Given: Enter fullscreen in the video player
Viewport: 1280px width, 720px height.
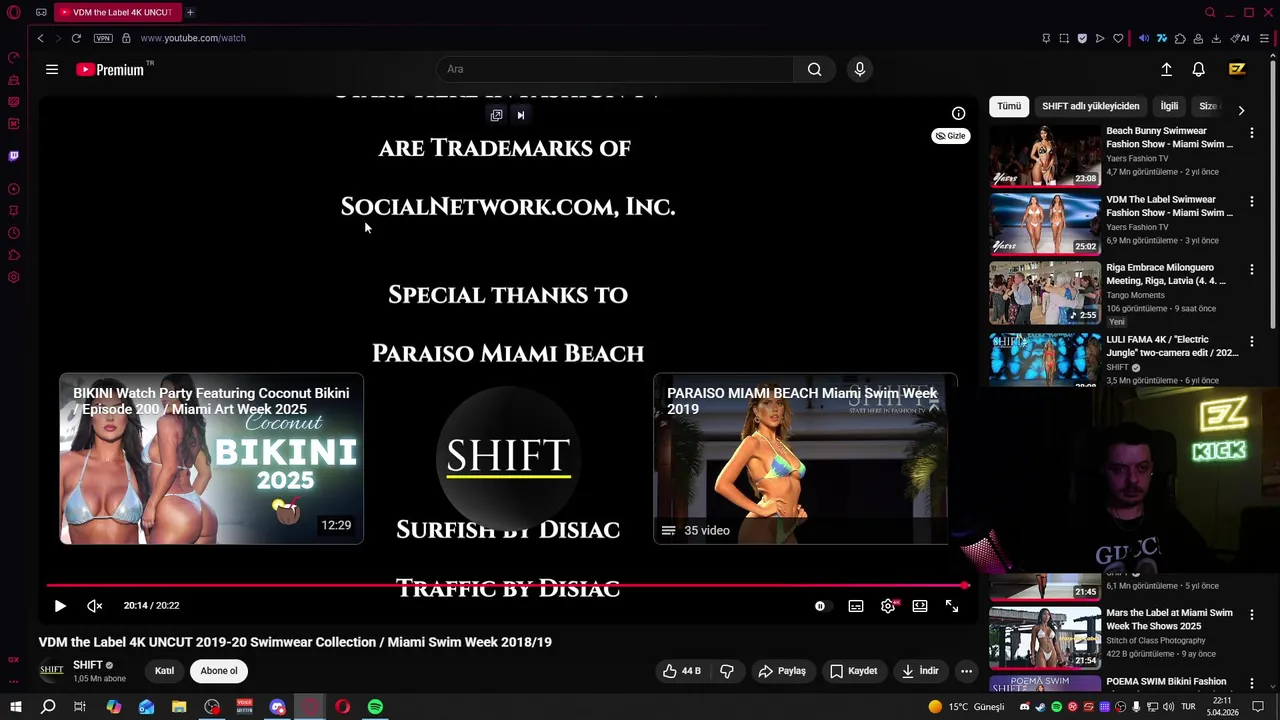Looking at the screenshot, I should (952, 606).
